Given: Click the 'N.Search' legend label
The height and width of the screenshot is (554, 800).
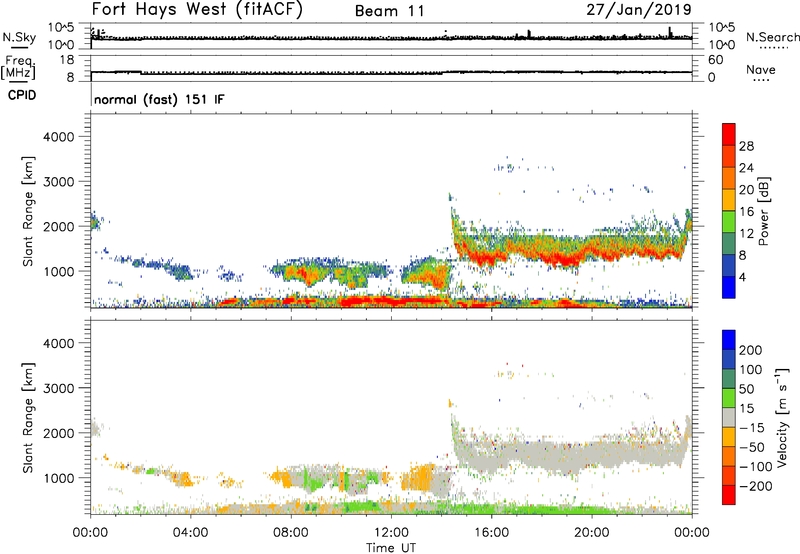Looking at the screenshot, I should tap(772, 37).
